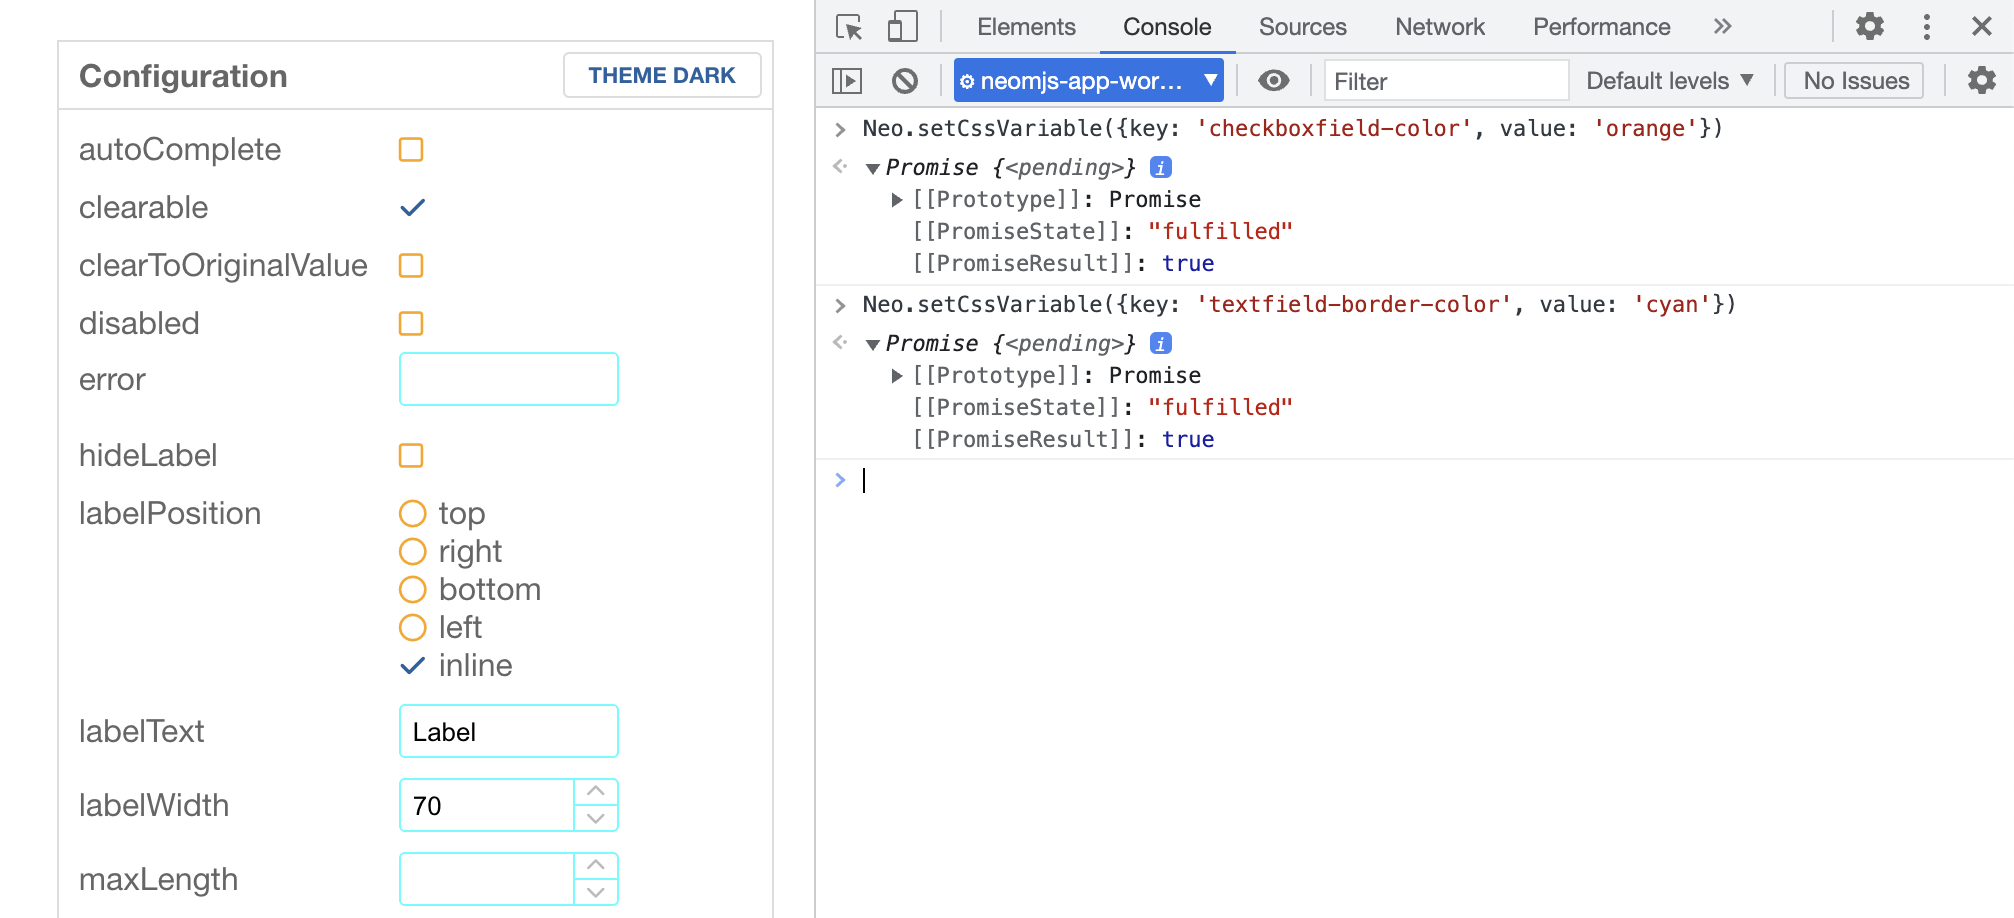Show the console sidebar icon
This screenshot has width=2014, height=918.
coord(847,81)
